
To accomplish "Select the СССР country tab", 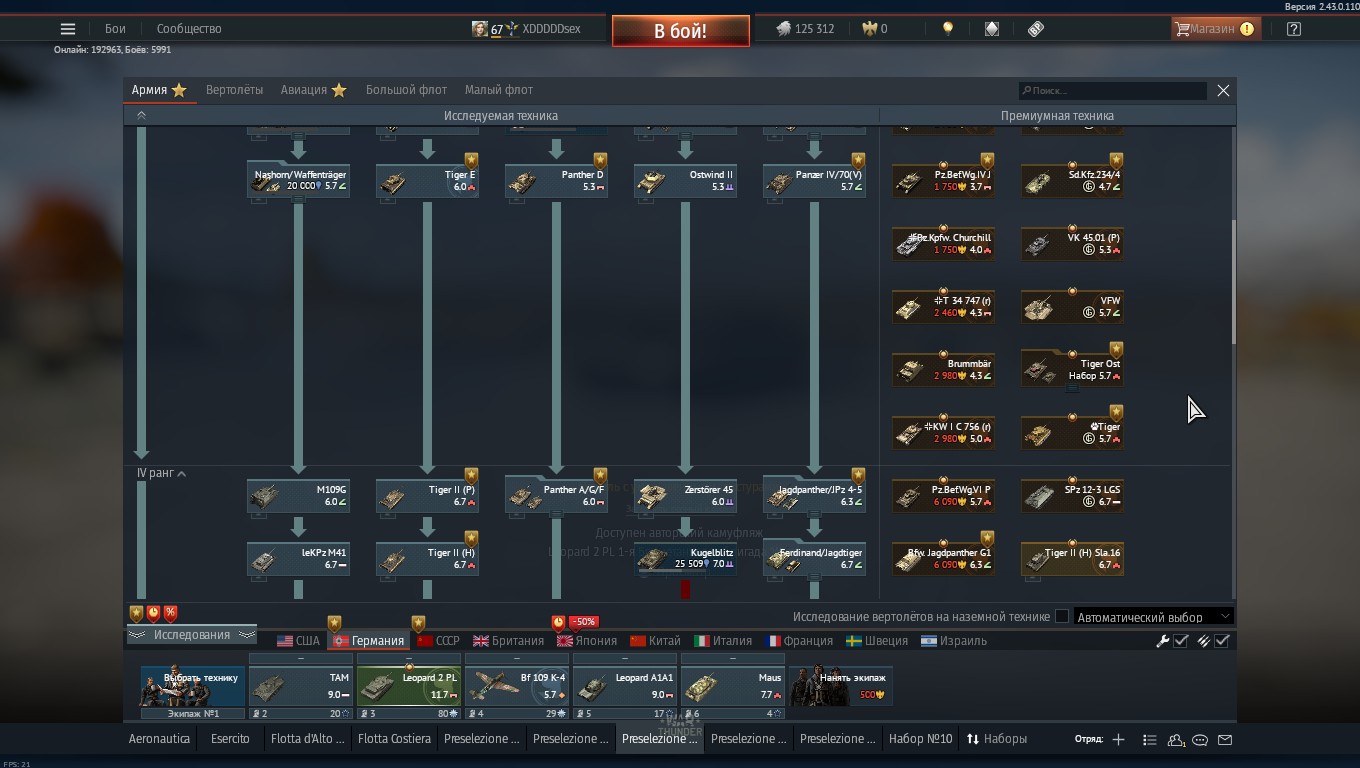I will [x=438, y=641].
